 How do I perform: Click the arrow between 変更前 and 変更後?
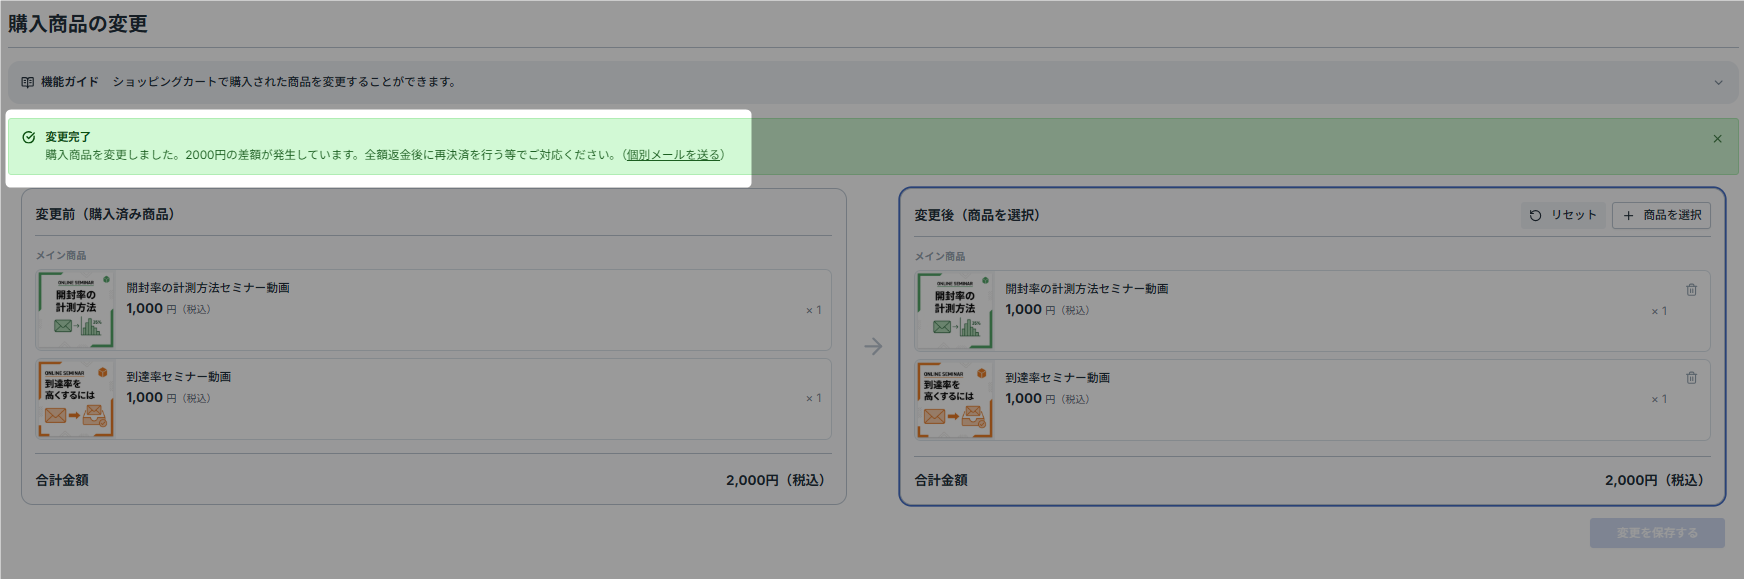tap(873, 346)
